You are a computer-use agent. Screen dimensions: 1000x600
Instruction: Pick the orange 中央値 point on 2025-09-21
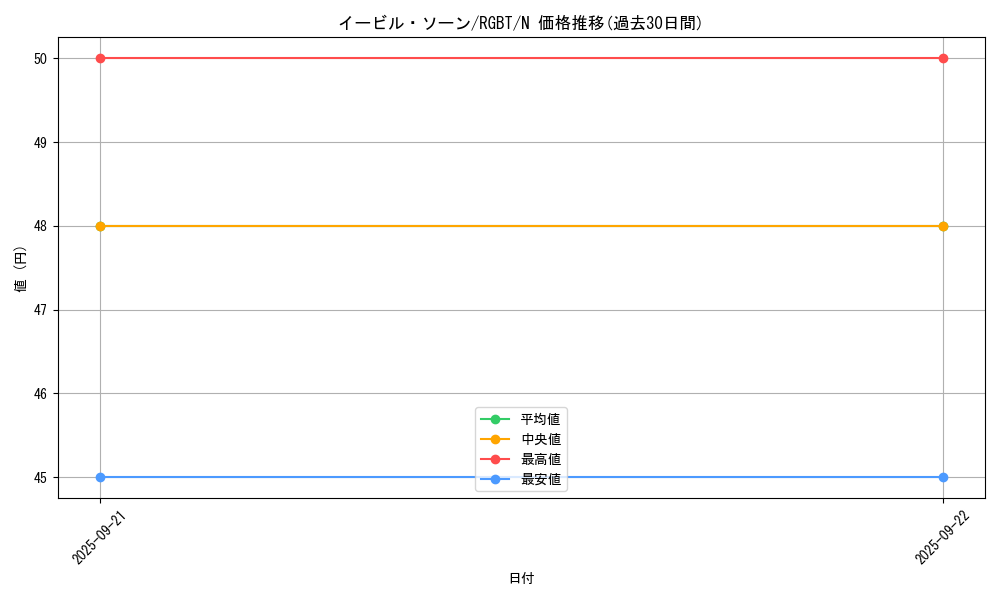pos(100,226)
